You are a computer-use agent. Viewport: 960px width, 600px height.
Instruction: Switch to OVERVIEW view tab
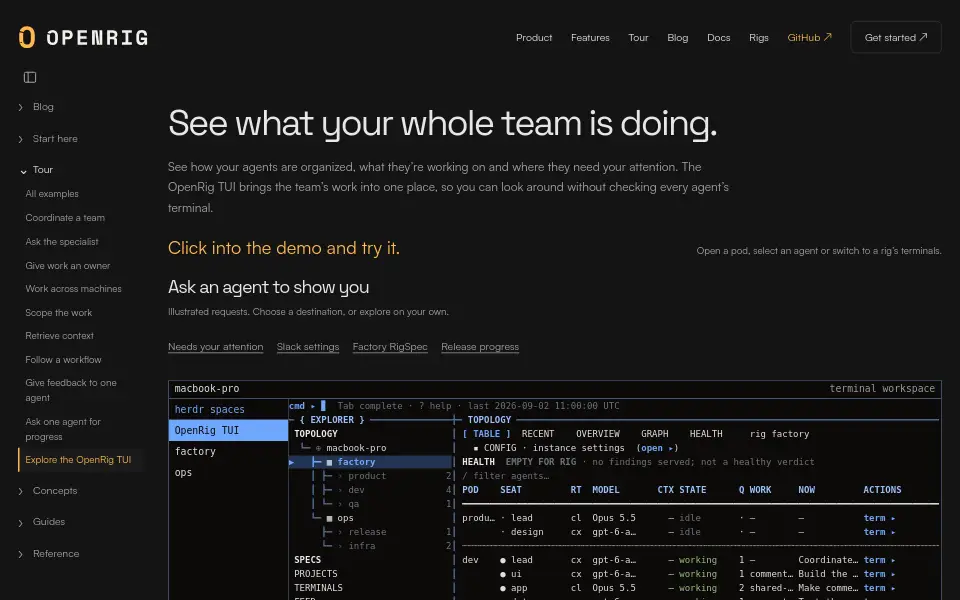tap(598, 434)
